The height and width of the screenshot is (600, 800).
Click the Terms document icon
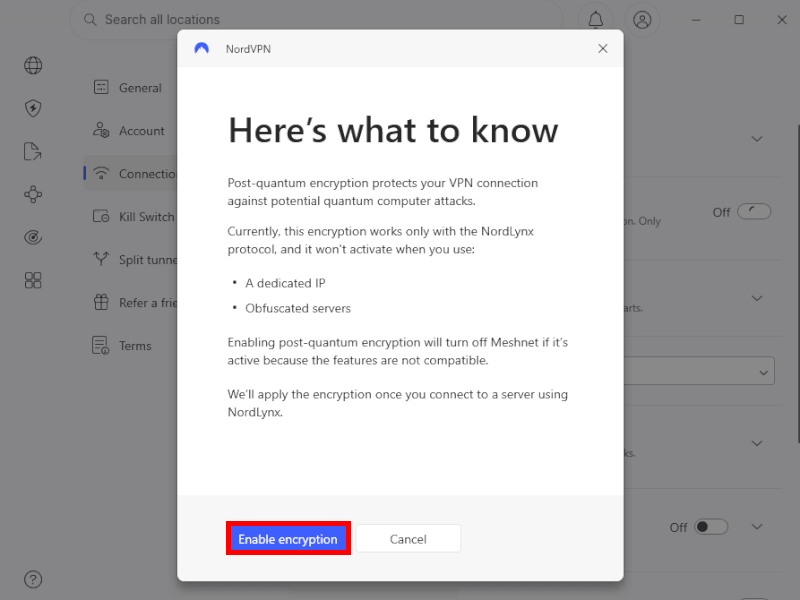101,345
